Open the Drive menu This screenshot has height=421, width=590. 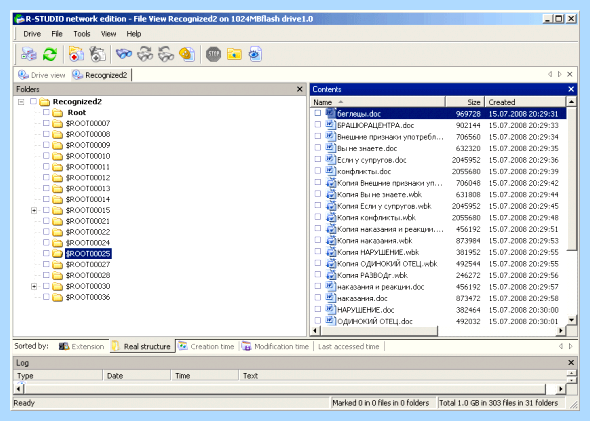pos(32,34)
